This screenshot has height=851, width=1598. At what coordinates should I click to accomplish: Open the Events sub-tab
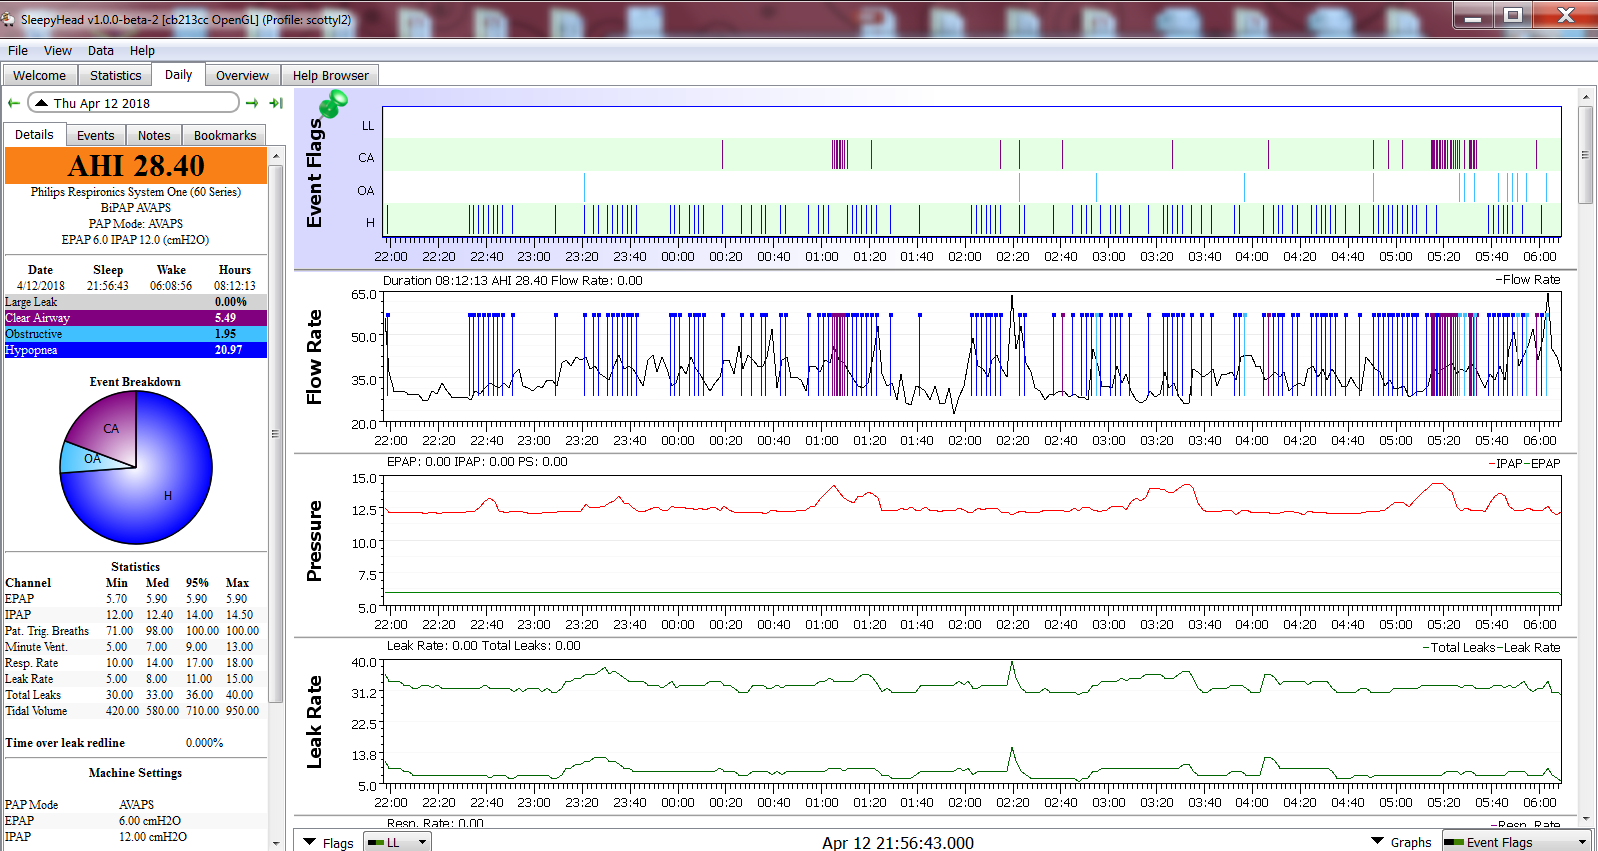coord(96,135)
